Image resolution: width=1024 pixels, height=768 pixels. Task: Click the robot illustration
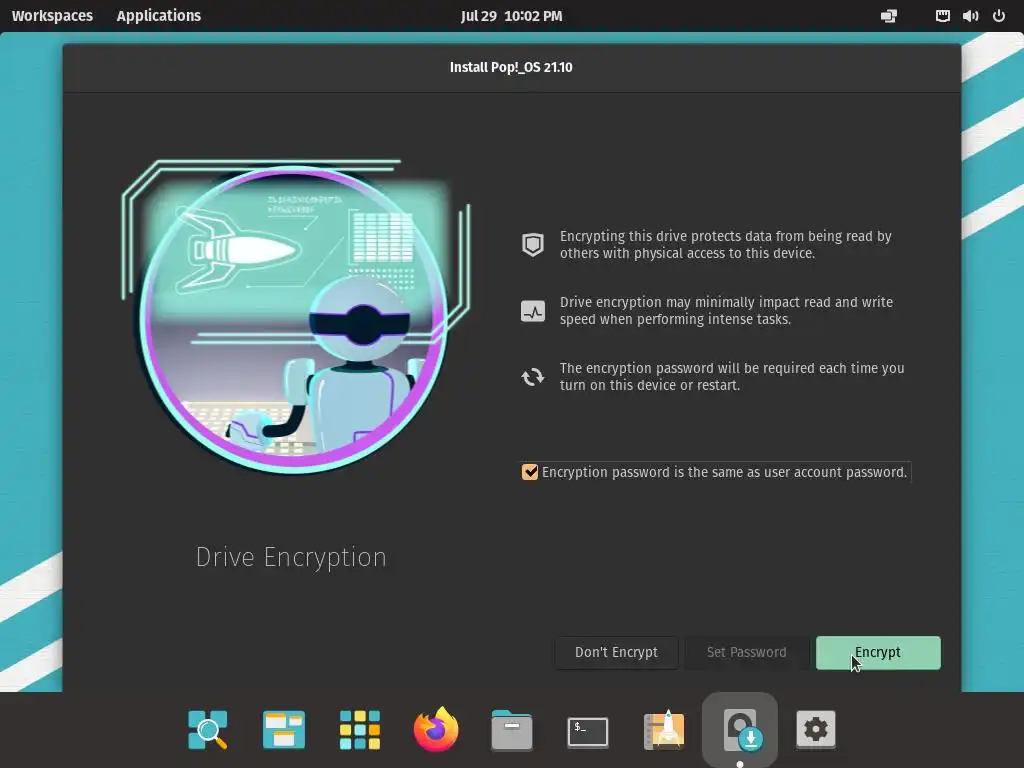tap(295, 317)
